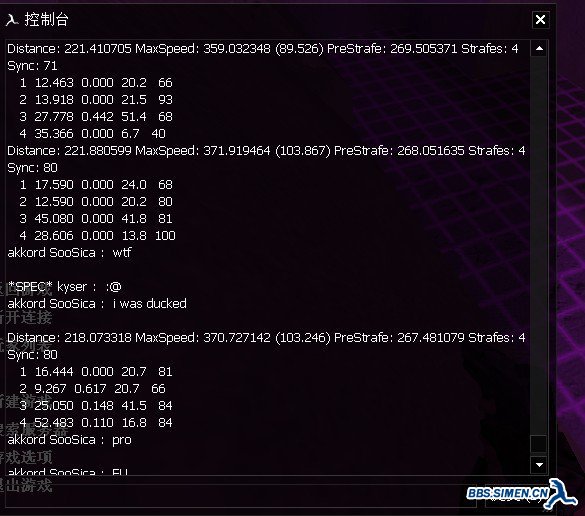Click the Half-Life lambda icon in the title bar
This screenshot has height=516, width=585.
(x=12, y=20)
